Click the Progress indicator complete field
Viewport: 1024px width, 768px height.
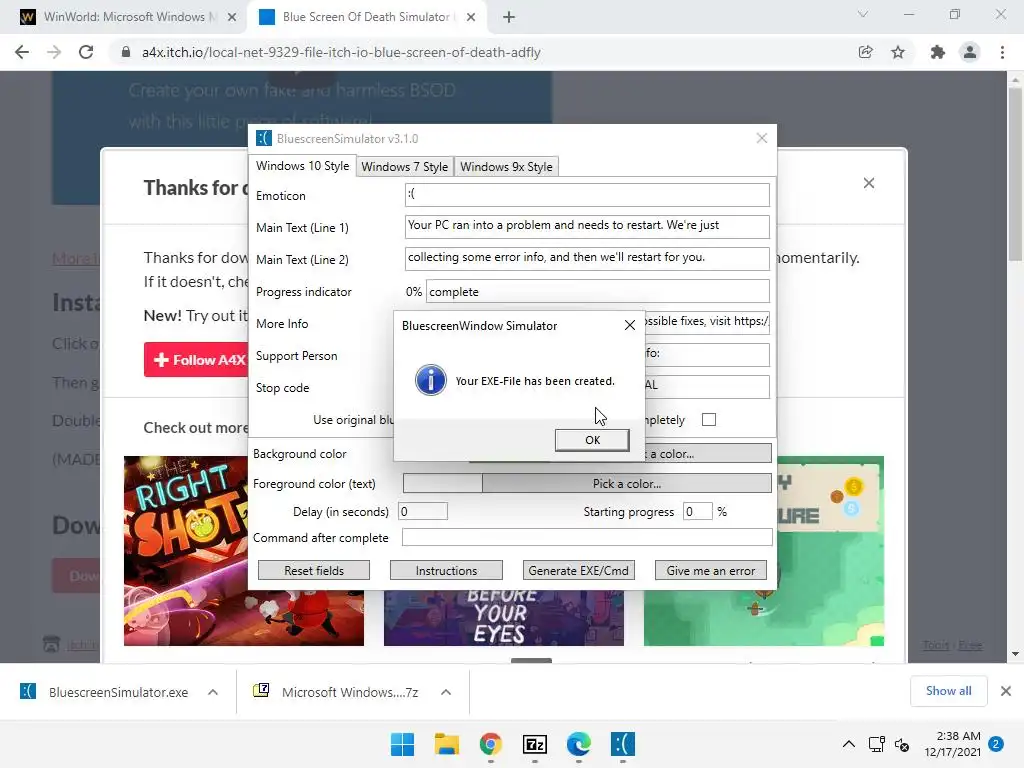(598, 291)
